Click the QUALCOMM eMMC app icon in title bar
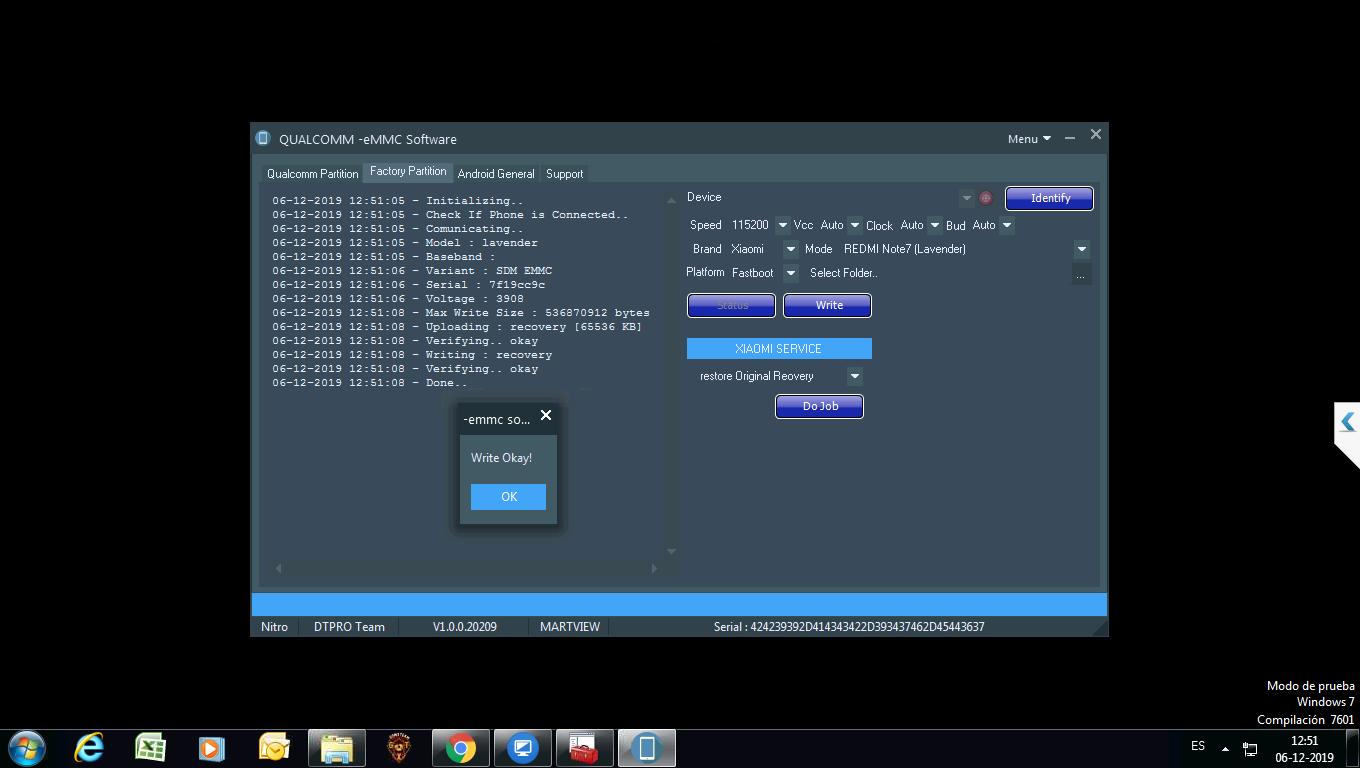 [263, 138]
